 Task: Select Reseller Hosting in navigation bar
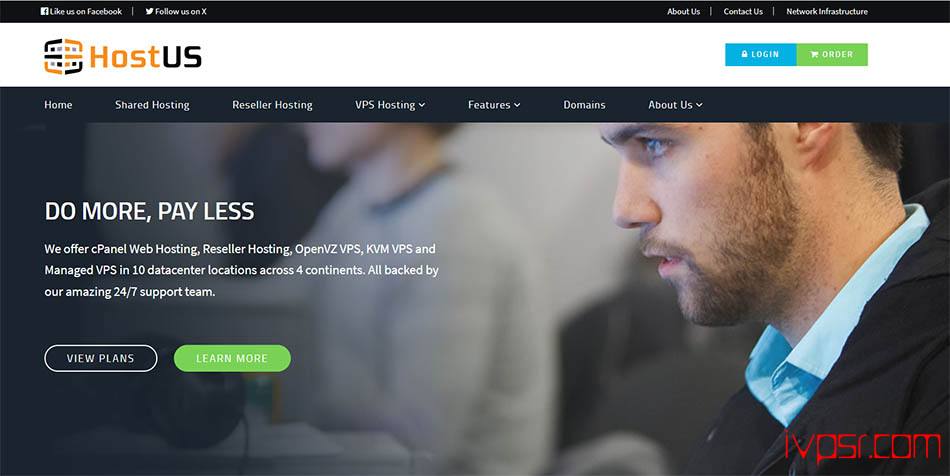click(x=272, y=105)
